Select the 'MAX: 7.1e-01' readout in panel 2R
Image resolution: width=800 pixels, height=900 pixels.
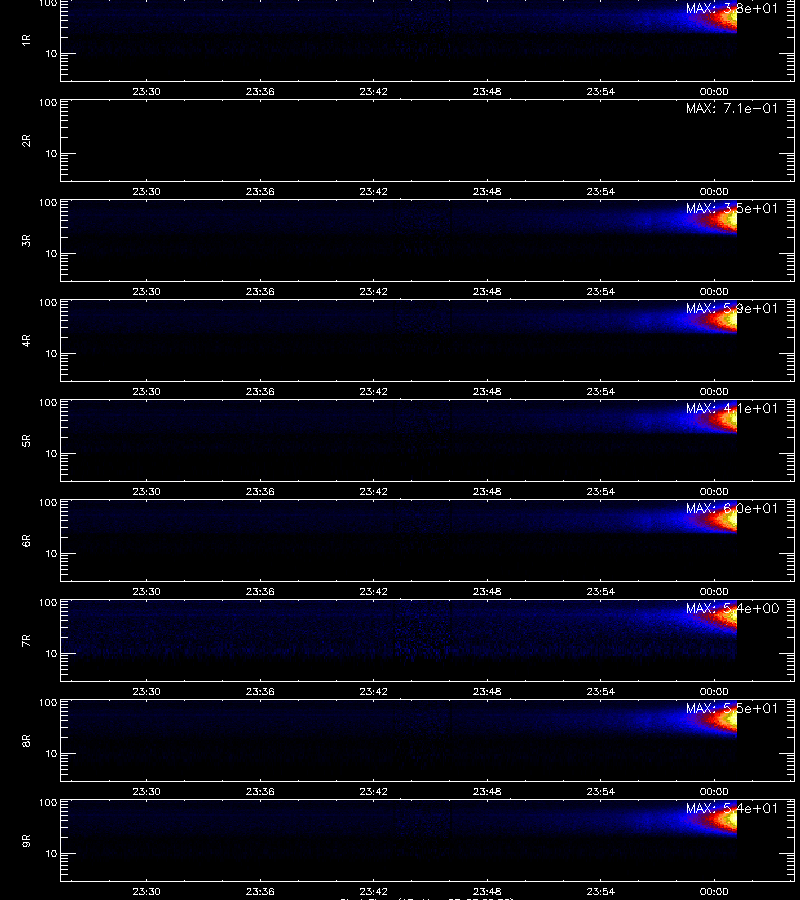[732, 108]
